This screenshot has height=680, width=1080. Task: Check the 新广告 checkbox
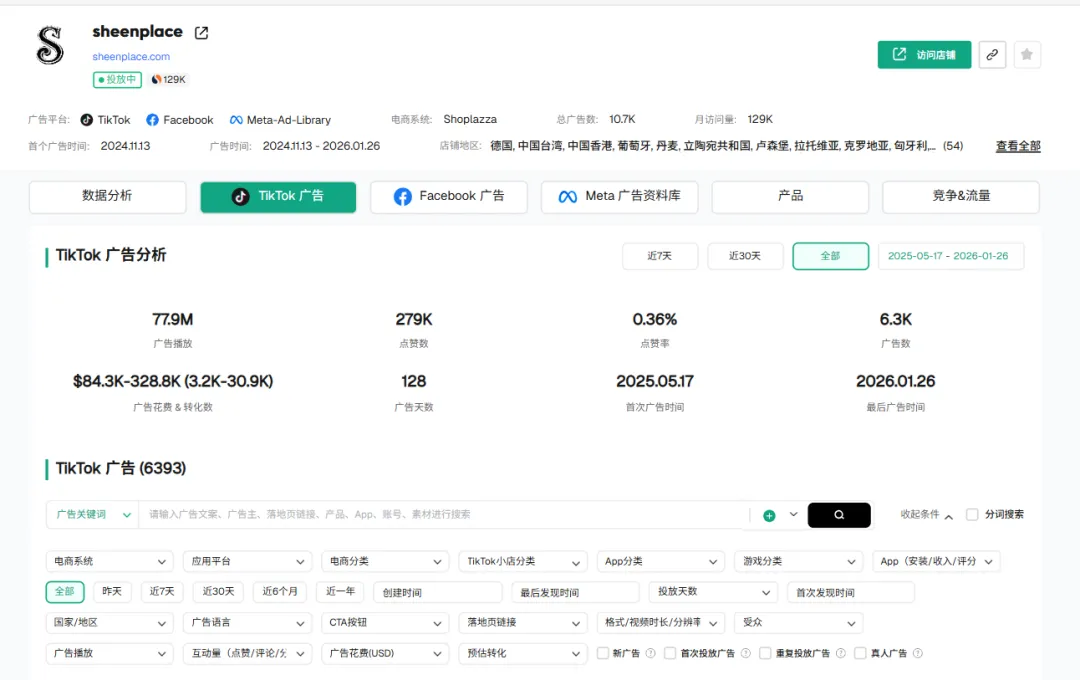603,653
